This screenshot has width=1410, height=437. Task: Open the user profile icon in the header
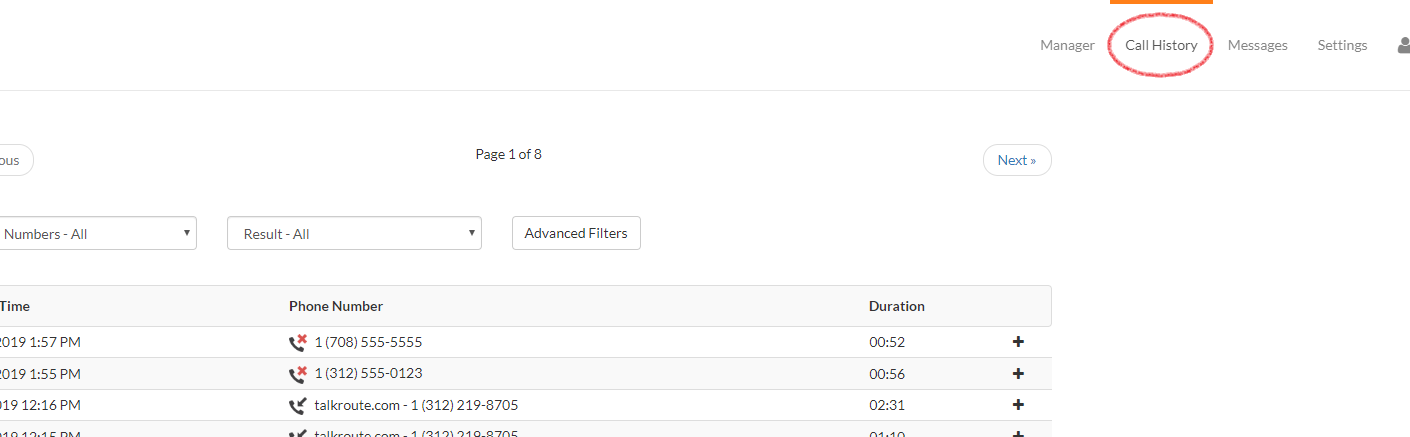[x=1403, y=45]
